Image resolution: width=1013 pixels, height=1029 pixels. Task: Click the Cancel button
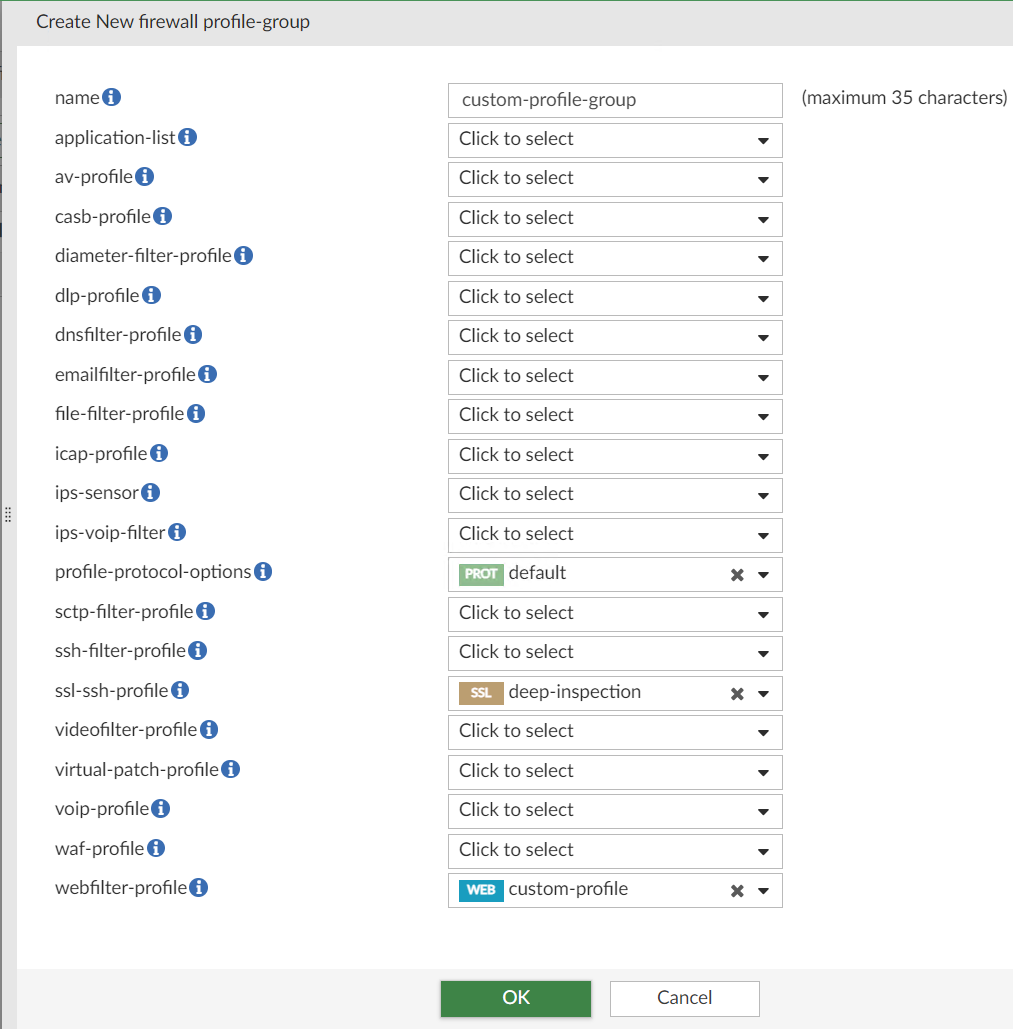[x=684, y=997]
